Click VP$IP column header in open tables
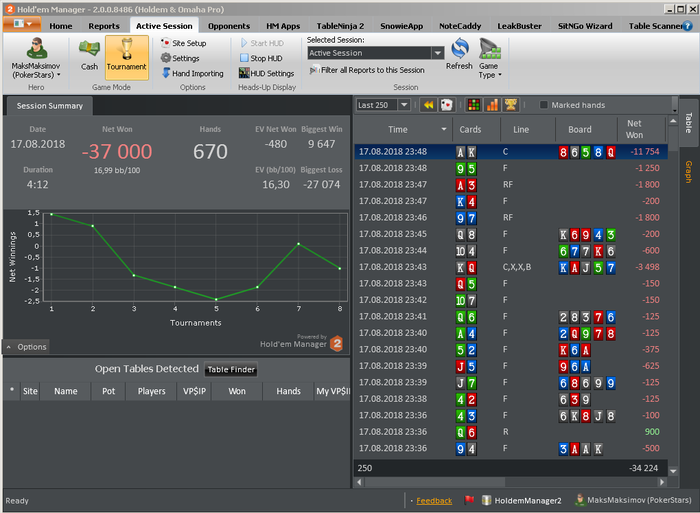700x513 pixels. tap(194, 391)
